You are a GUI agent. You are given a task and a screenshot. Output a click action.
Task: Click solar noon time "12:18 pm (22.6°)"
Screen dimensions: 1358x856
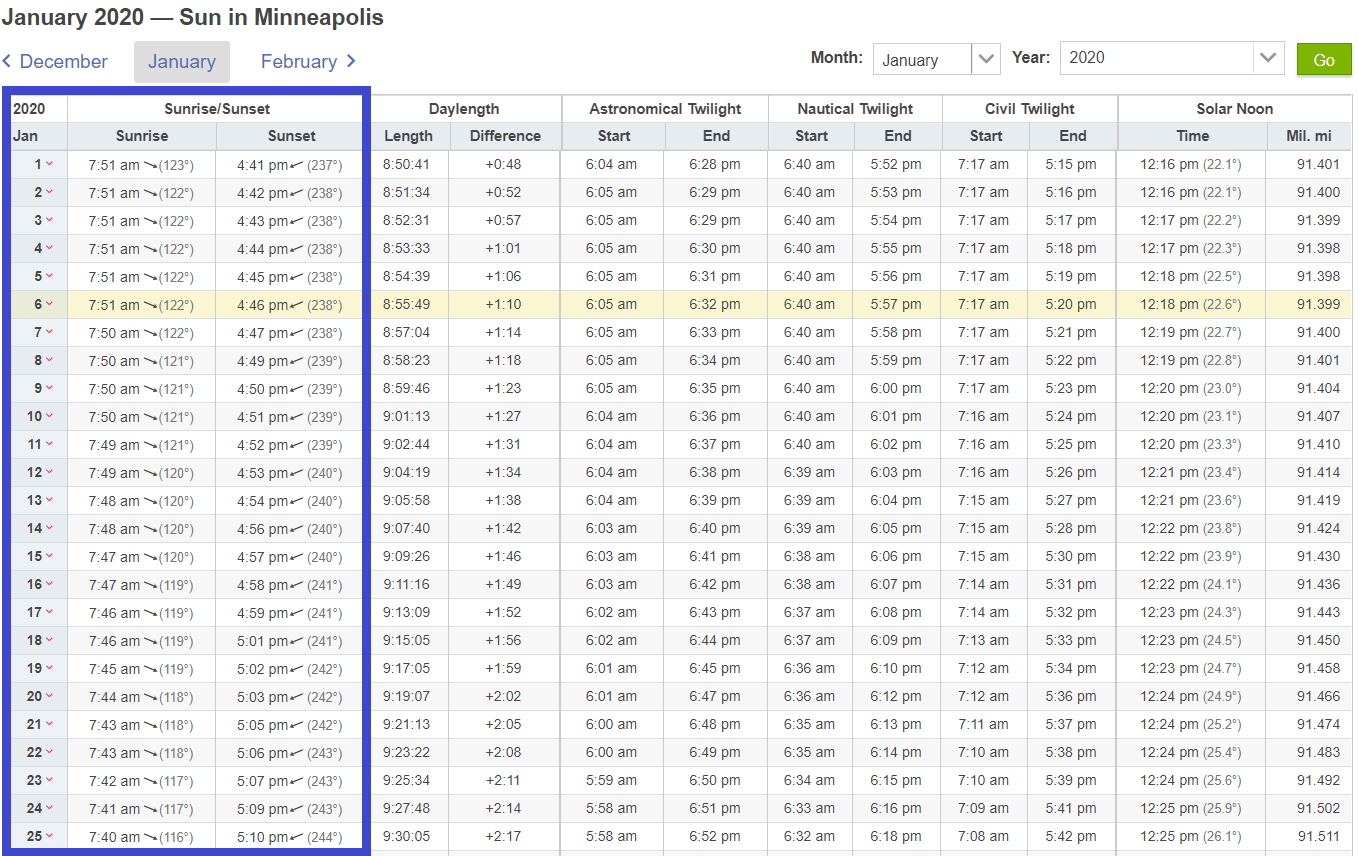pyautogui.click(x=1190, y=304)
